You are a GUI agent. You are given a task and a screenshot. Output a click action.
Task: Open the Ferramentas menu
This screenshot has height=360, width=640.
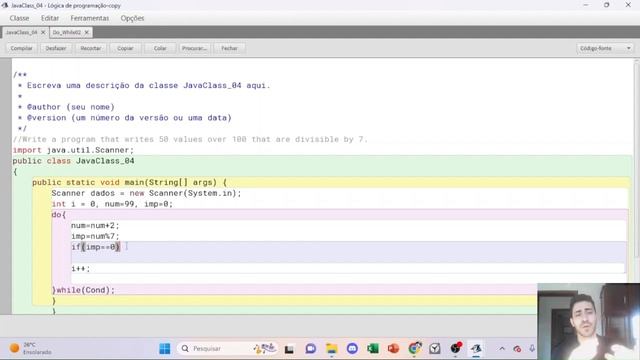tap(90, 18)
